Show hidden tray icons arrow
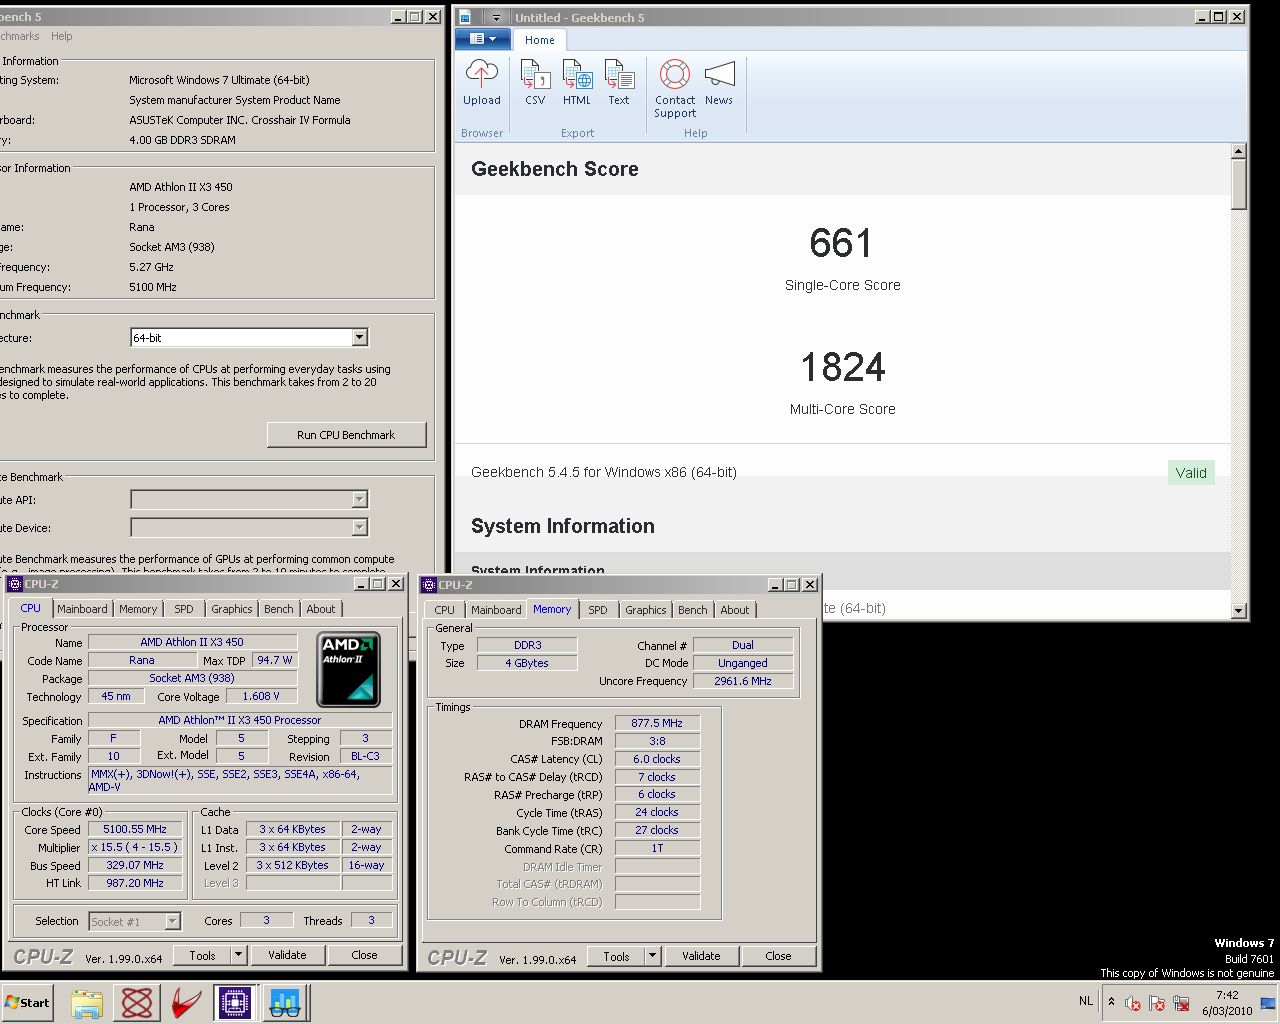This screenshot has width=1280, height=1024. [1111, 1002]
